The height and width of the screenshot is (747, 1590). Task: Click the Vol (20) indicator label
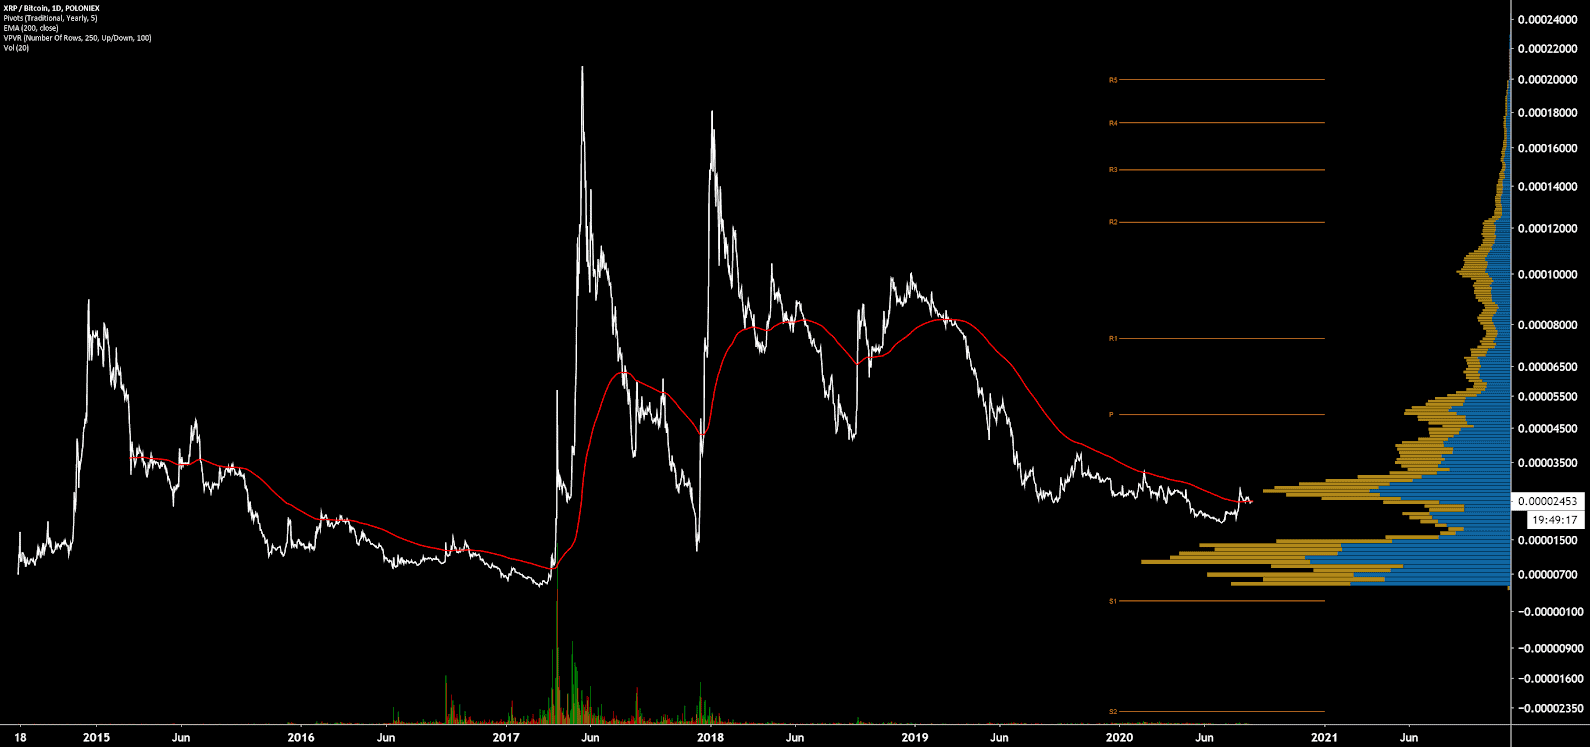coord(16,48)
